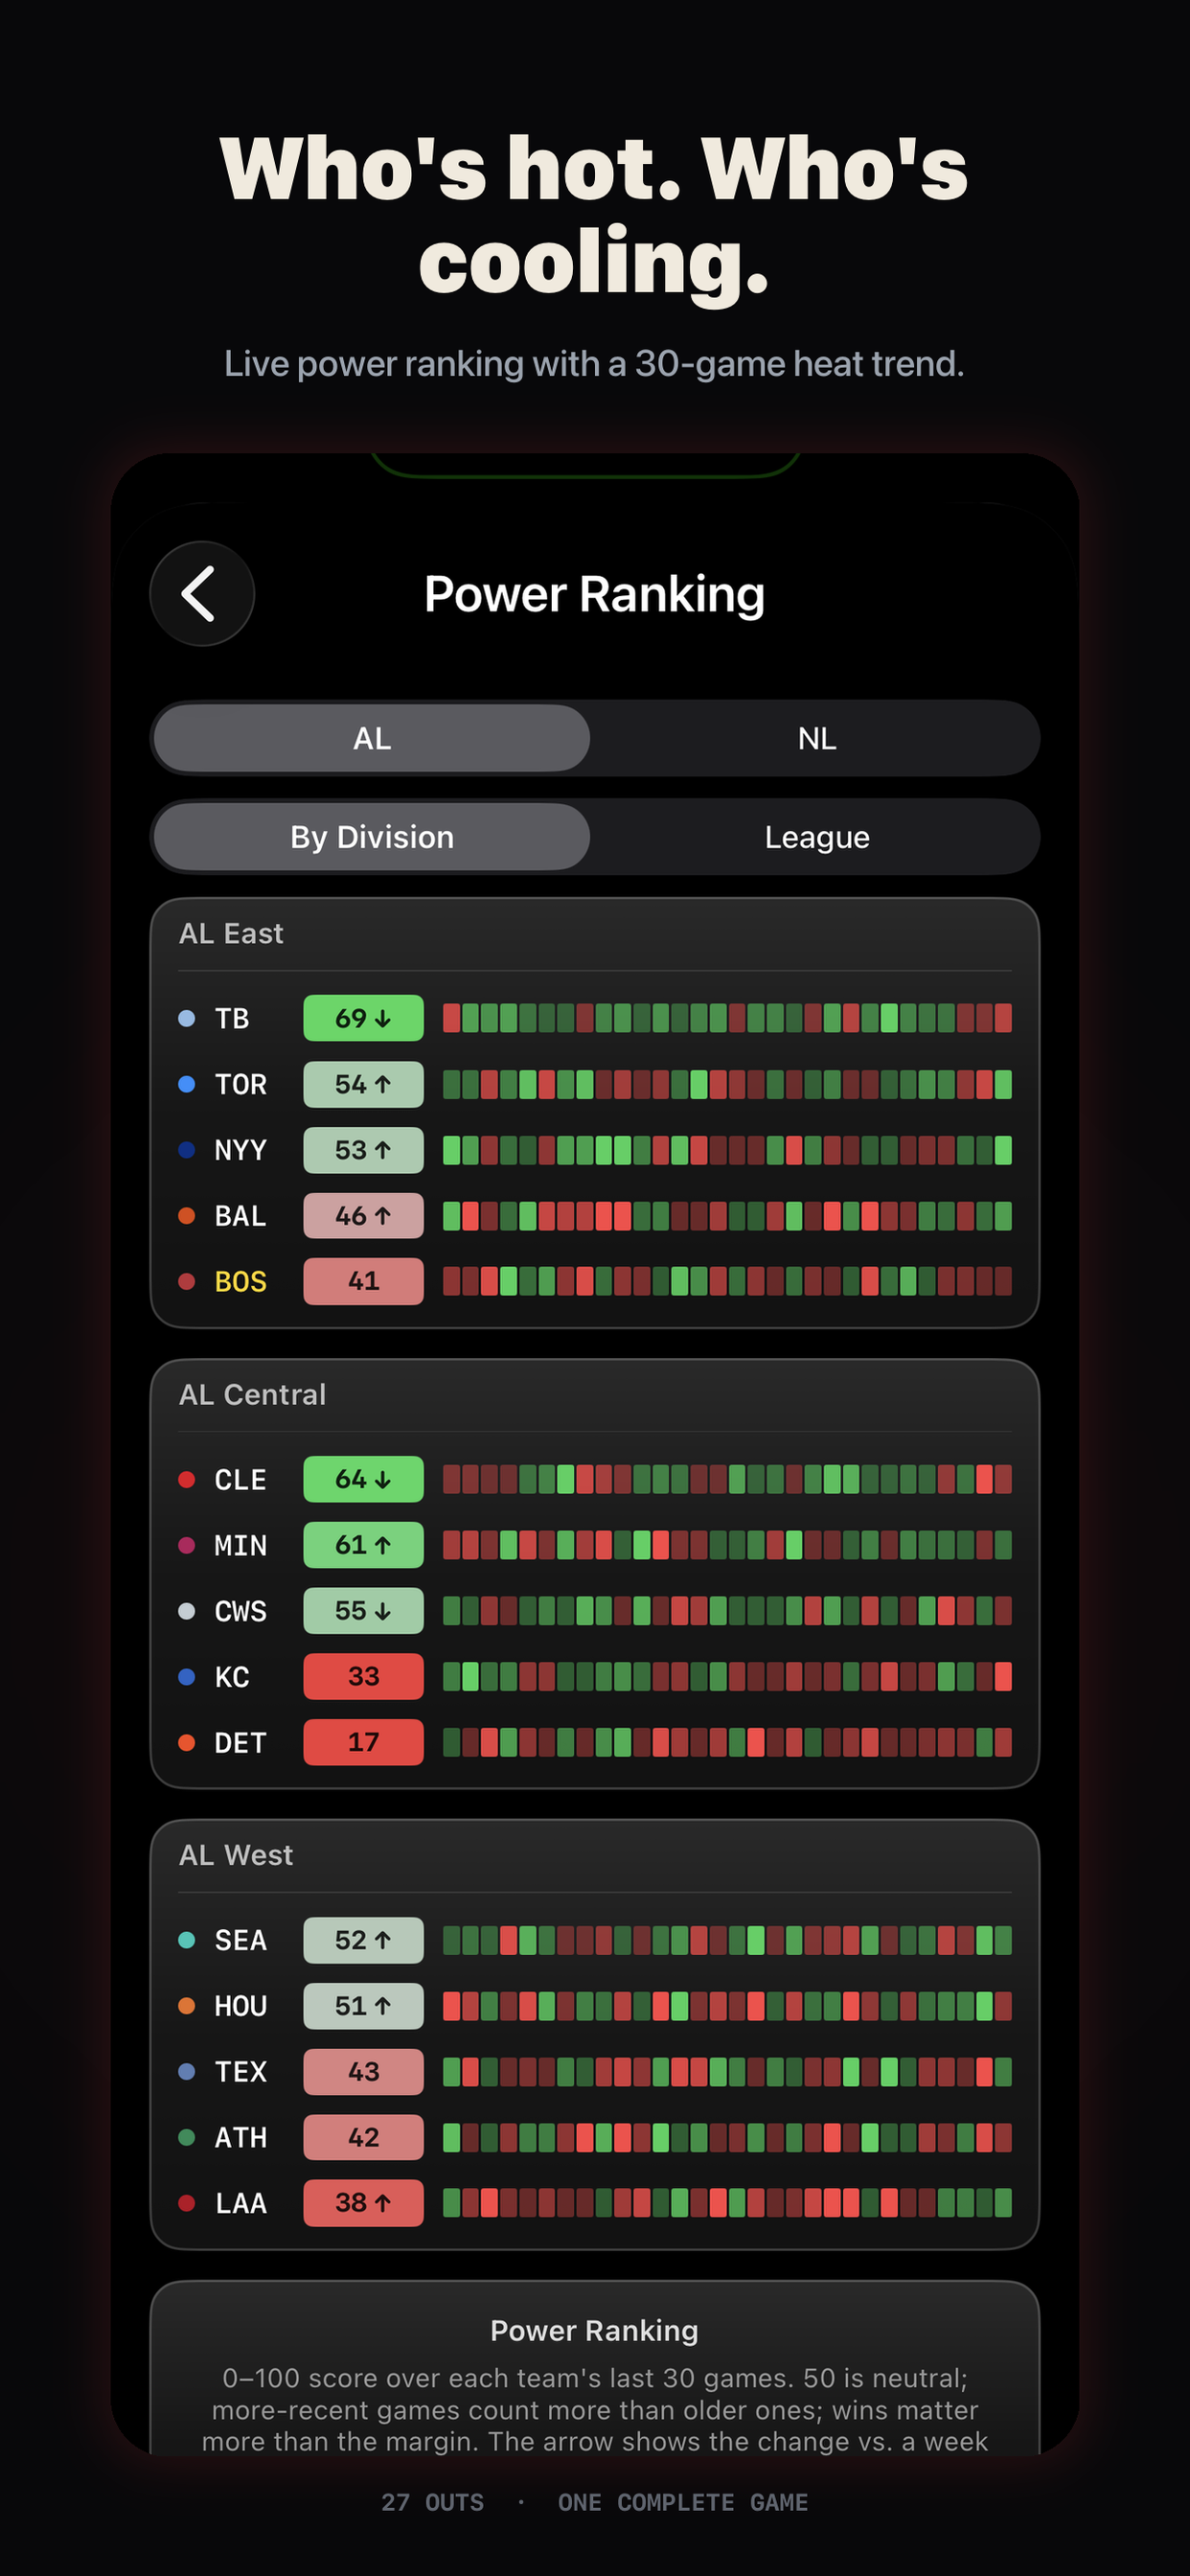Viewport: 1190px width, 2576px height.
Task: Click the HOU color dot
Action: [186, 2006]
